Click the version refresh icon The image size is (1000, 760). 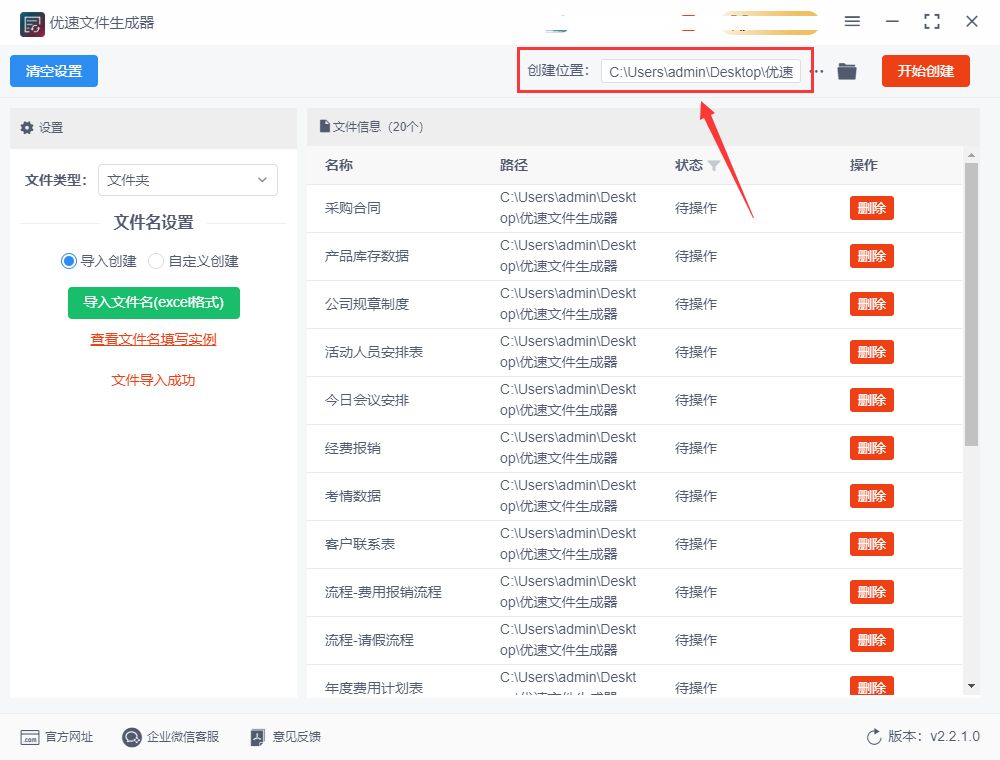pyautogui.click(x=874, y=737)
